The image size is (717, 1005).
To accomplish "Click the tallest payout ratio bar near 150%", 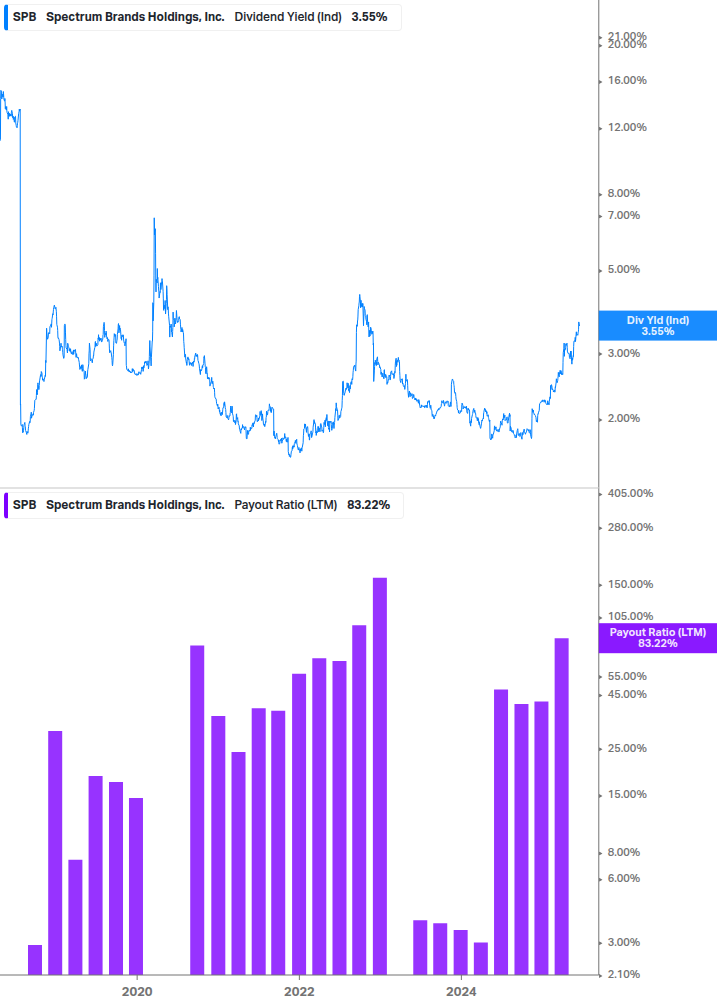I will tap(380, 776).
